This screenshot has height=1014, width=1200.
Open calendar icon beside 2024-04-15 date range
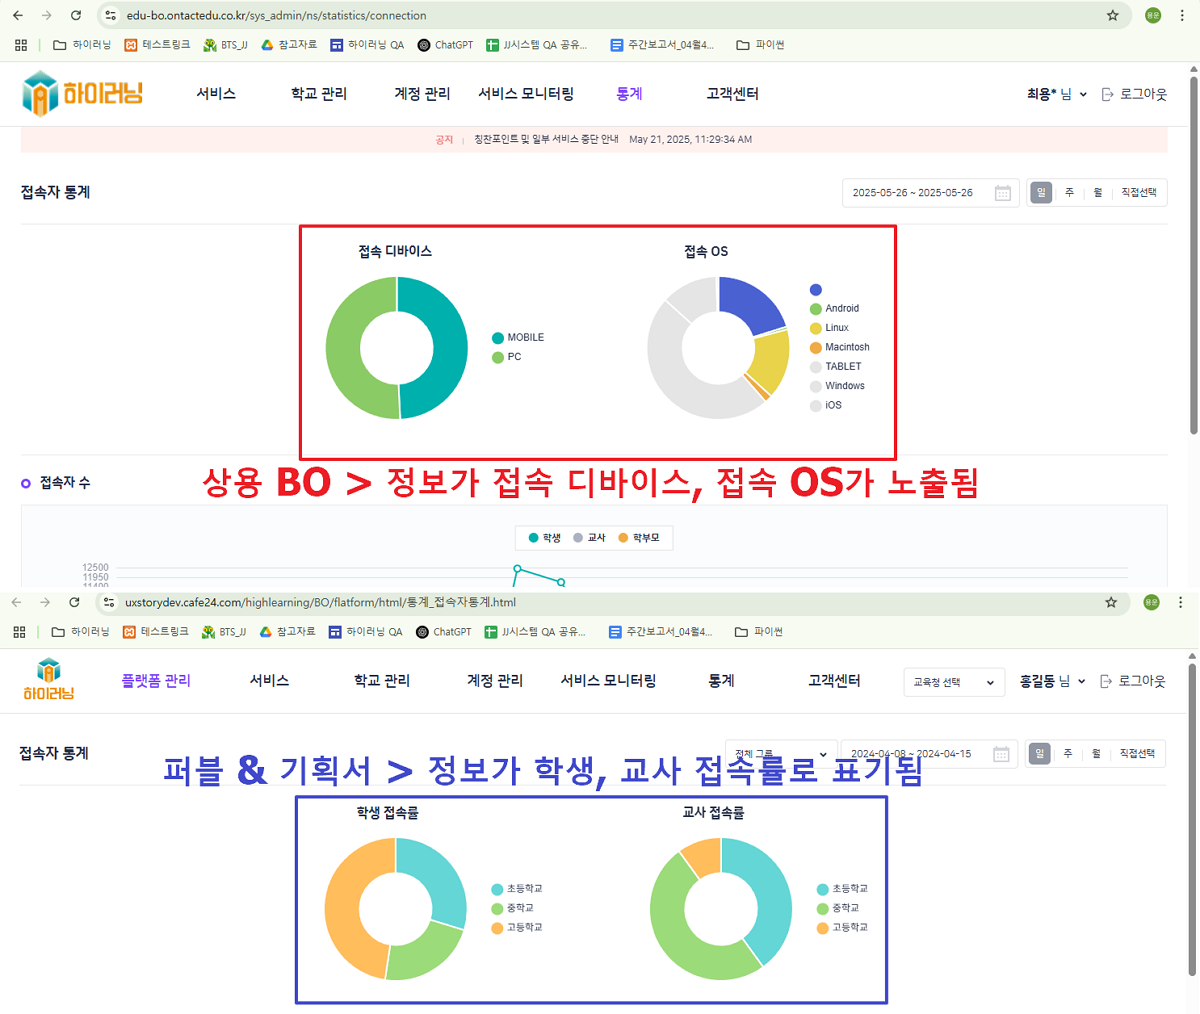pos(1001,754)
